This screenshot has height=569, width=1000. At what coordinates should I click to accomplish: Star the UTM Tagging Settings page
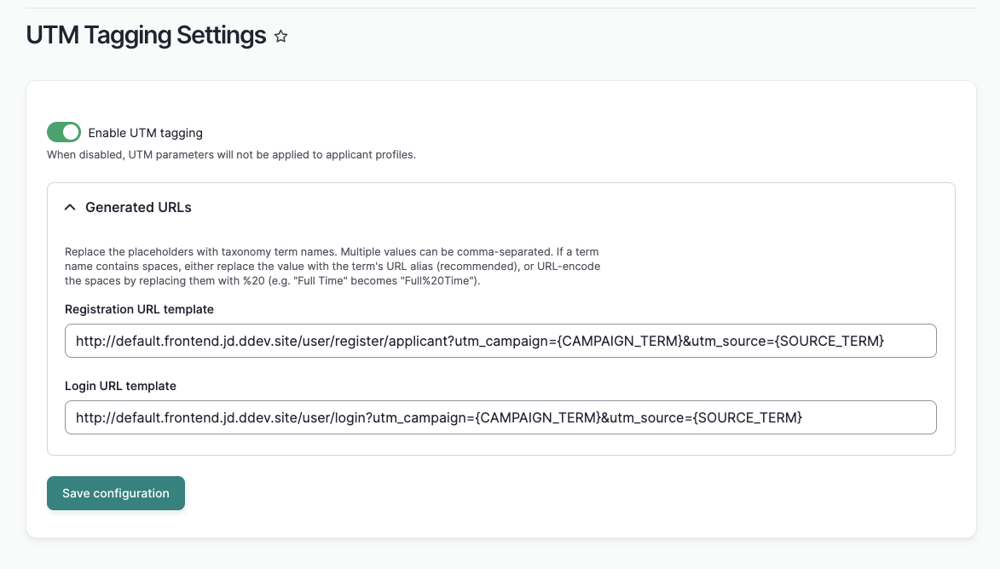[x=281, y=36]
